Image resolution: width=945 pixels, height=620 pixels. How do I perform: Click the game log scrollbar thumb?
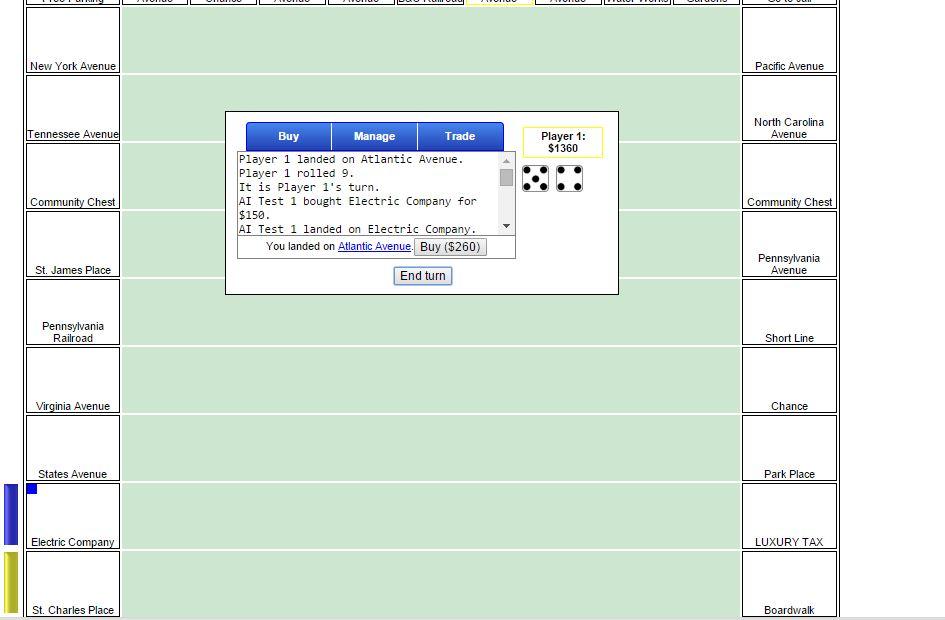506,177
